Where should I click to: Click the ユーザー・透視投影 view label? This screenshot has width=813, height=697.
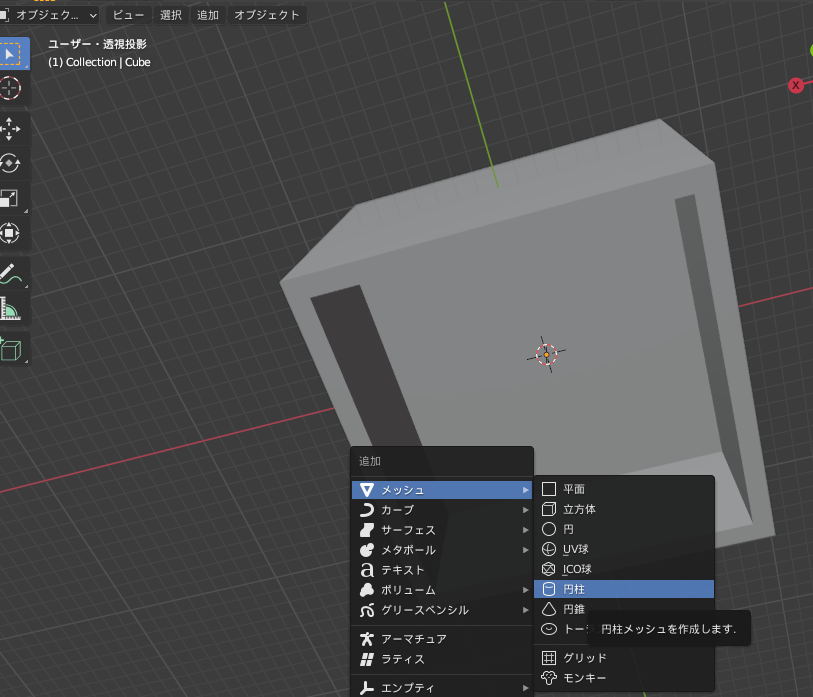97,44
